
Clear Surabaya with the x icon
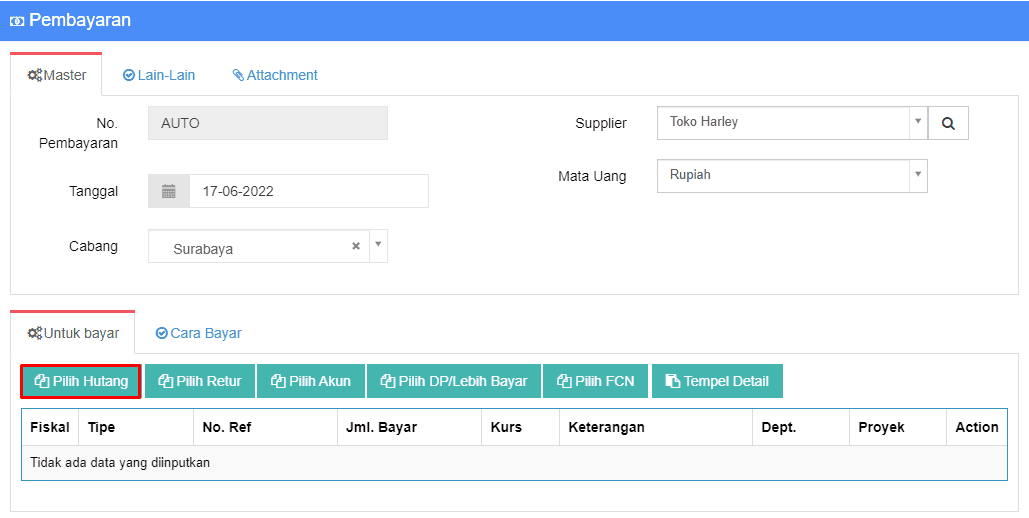pos(356,246)
